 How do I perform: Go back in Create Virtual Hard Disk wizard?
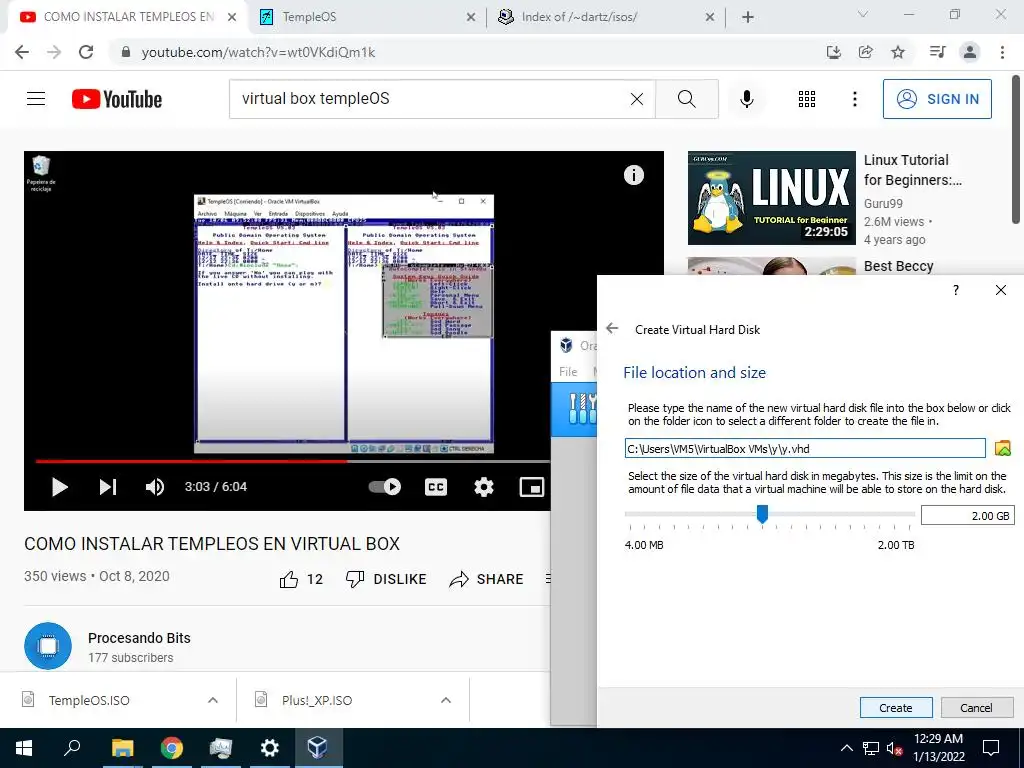612,328
